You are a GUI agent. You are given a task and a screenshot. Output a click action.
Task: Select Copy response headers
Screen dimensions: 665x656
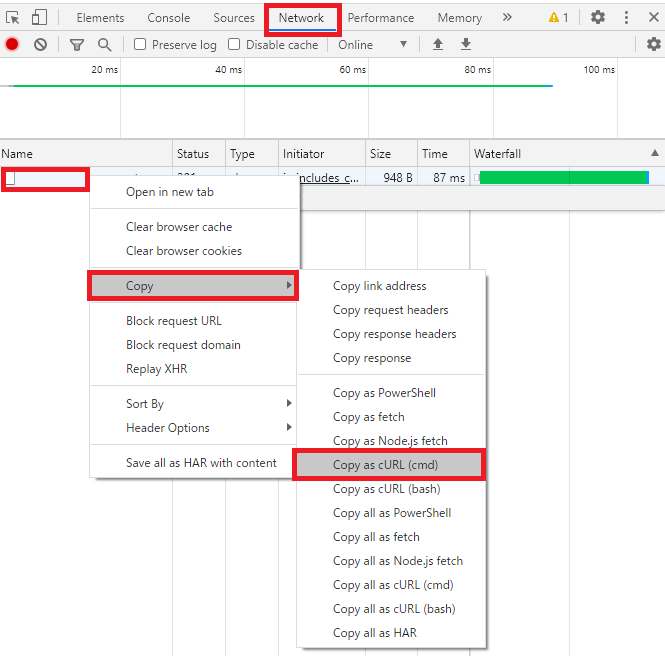(391, 334)
